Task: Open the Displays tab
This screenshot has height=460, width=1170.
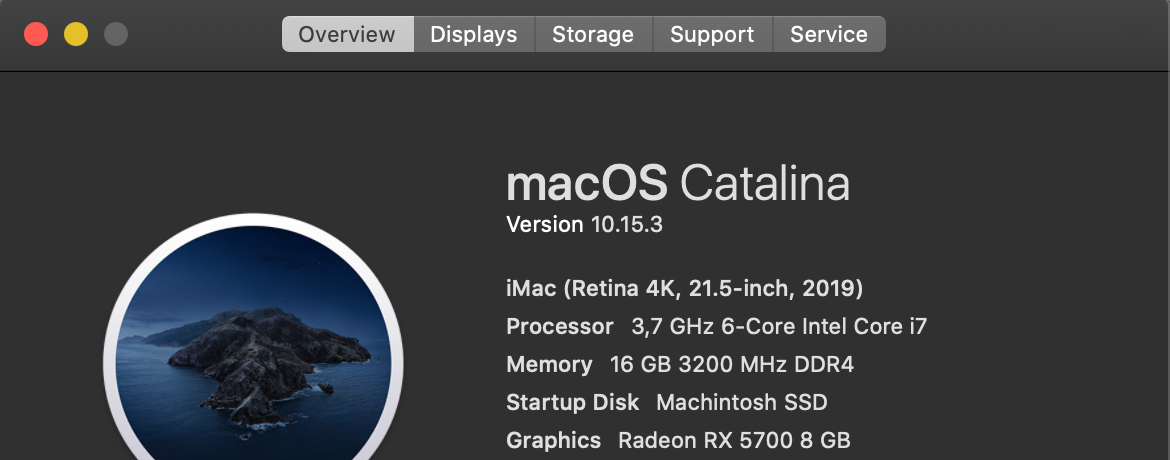Action: click(474, 34)
